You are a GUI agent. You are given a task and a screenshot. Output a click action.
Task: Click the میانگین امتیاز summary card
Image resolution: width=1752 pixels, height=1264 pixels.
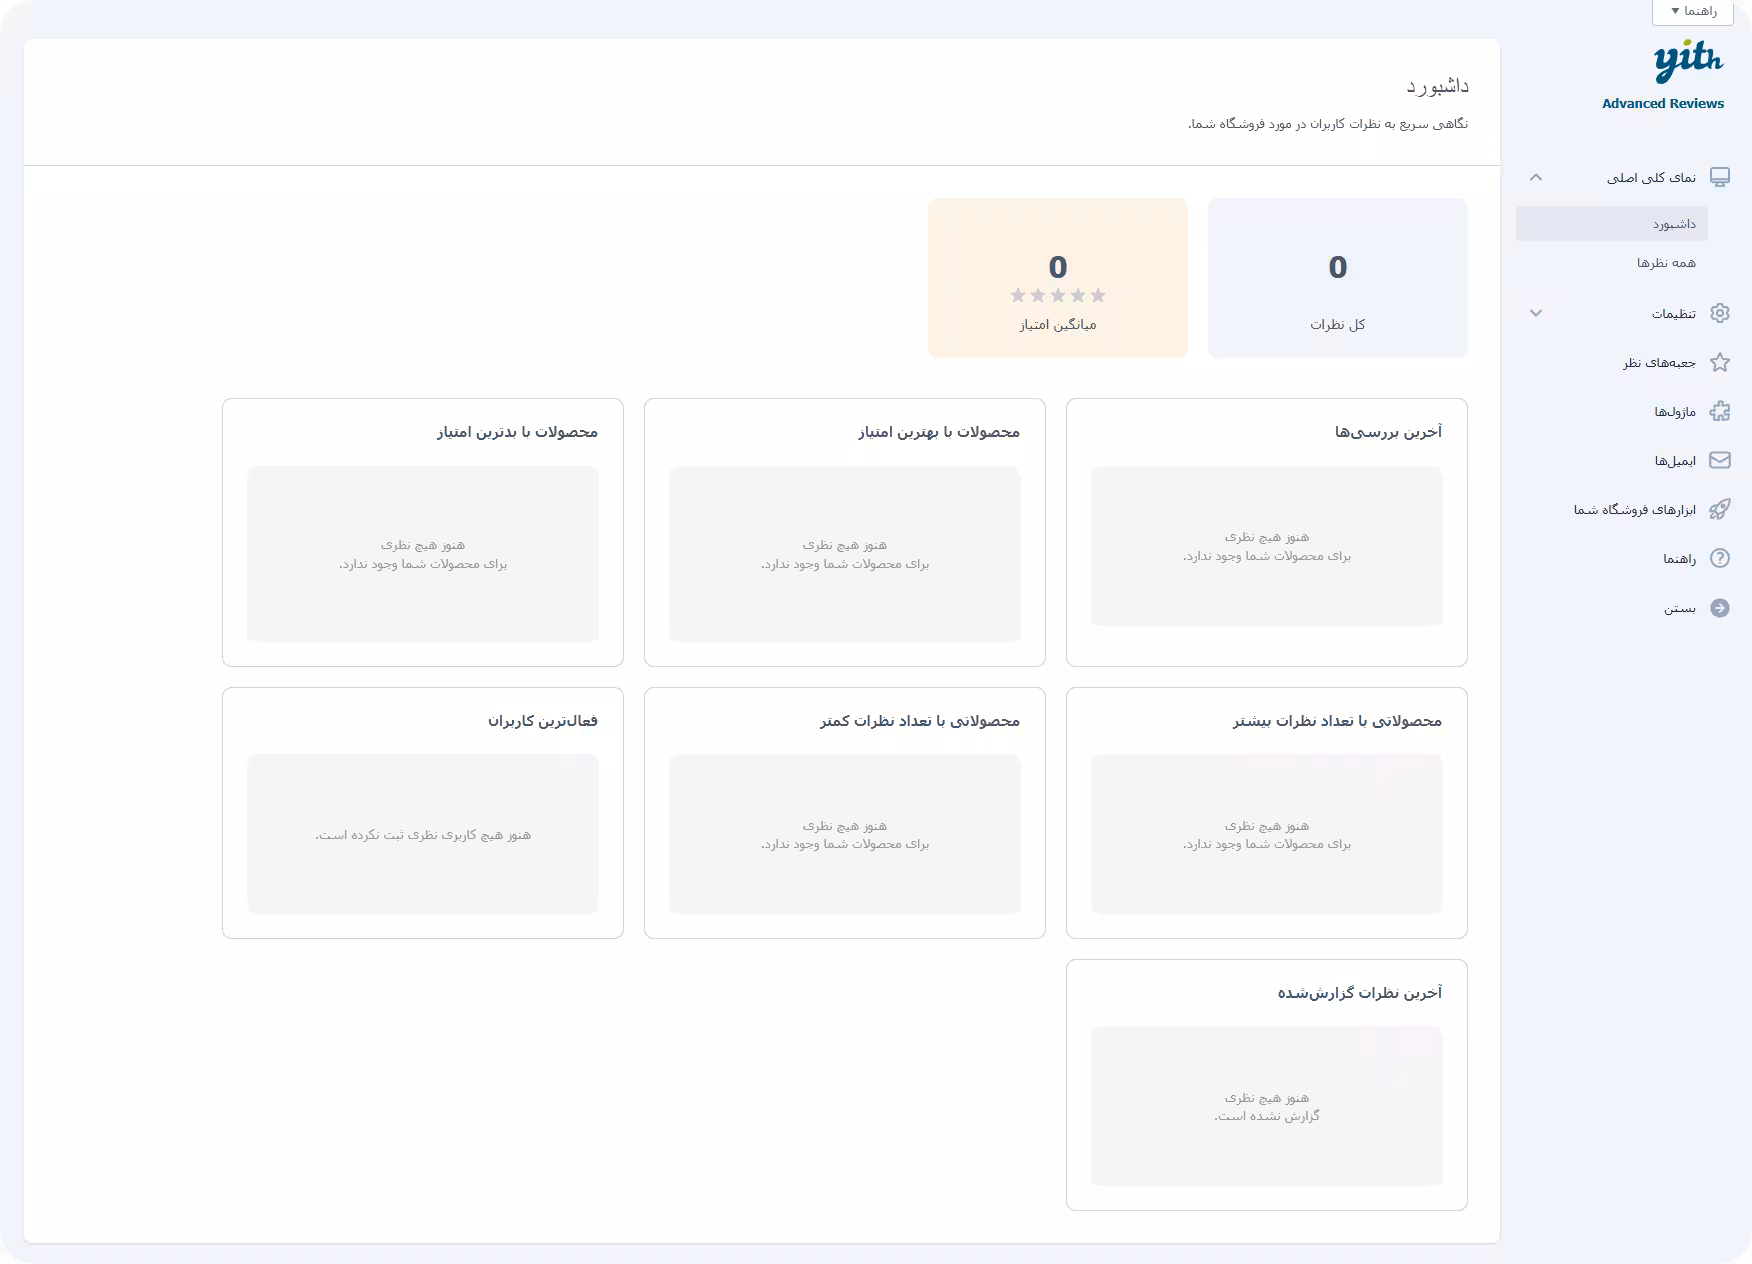(1058, 278)
